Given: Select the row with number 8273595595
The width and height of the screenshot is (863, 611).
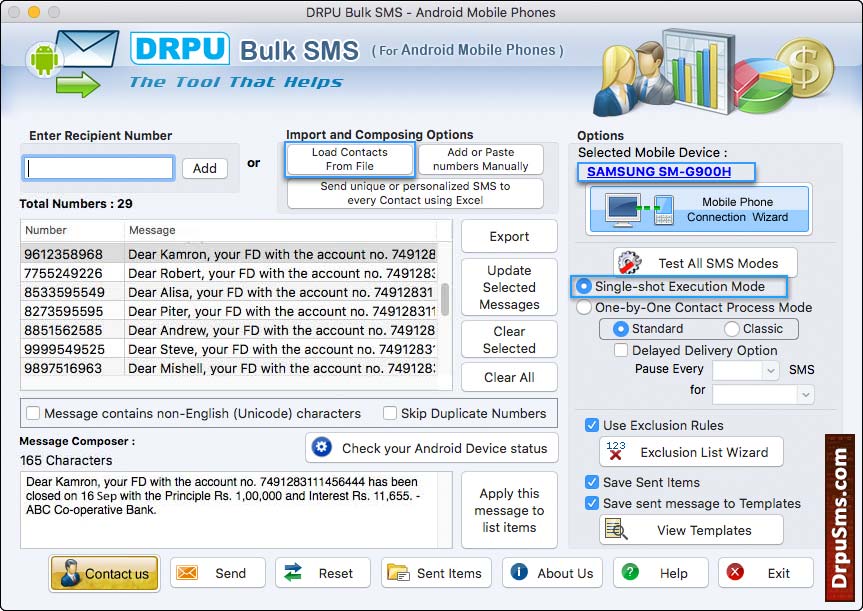Looking at the screenshot, I should tap(229, 311).
